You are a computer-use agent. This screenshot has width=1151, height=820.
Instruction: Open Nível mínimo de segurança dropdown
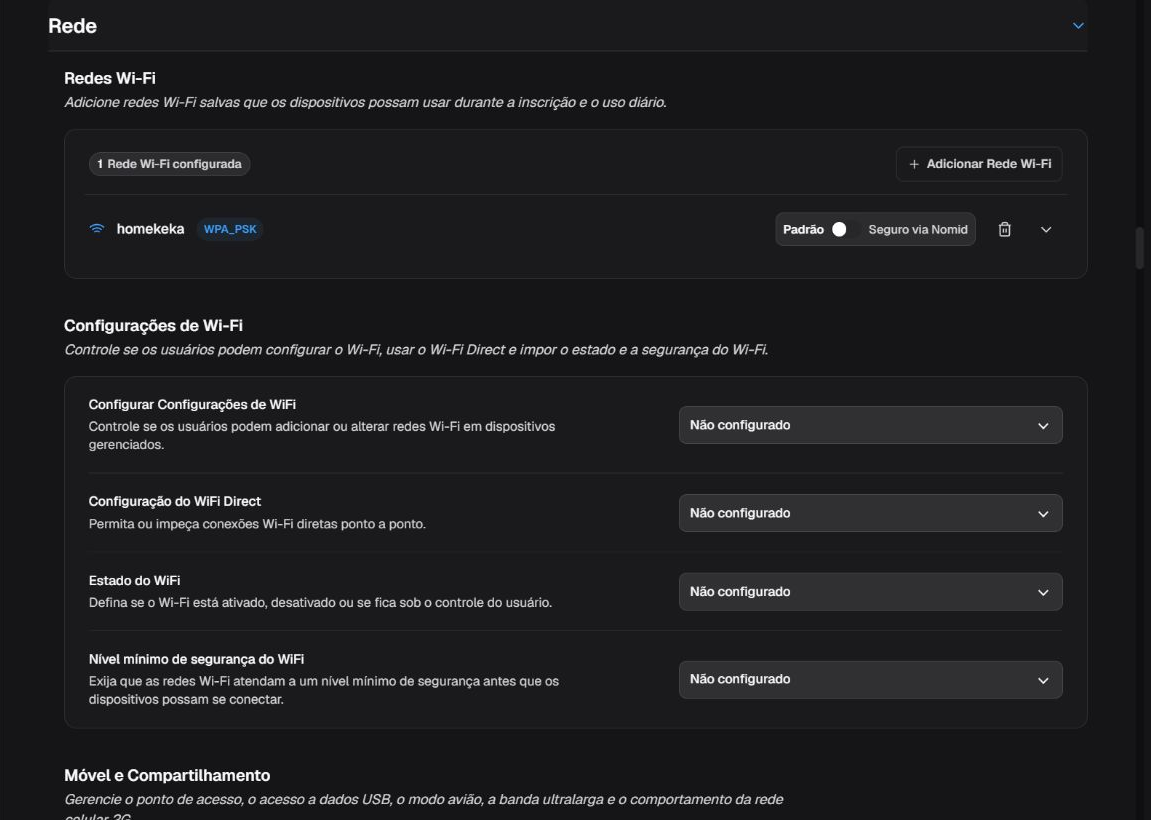(x=870, y=680)
